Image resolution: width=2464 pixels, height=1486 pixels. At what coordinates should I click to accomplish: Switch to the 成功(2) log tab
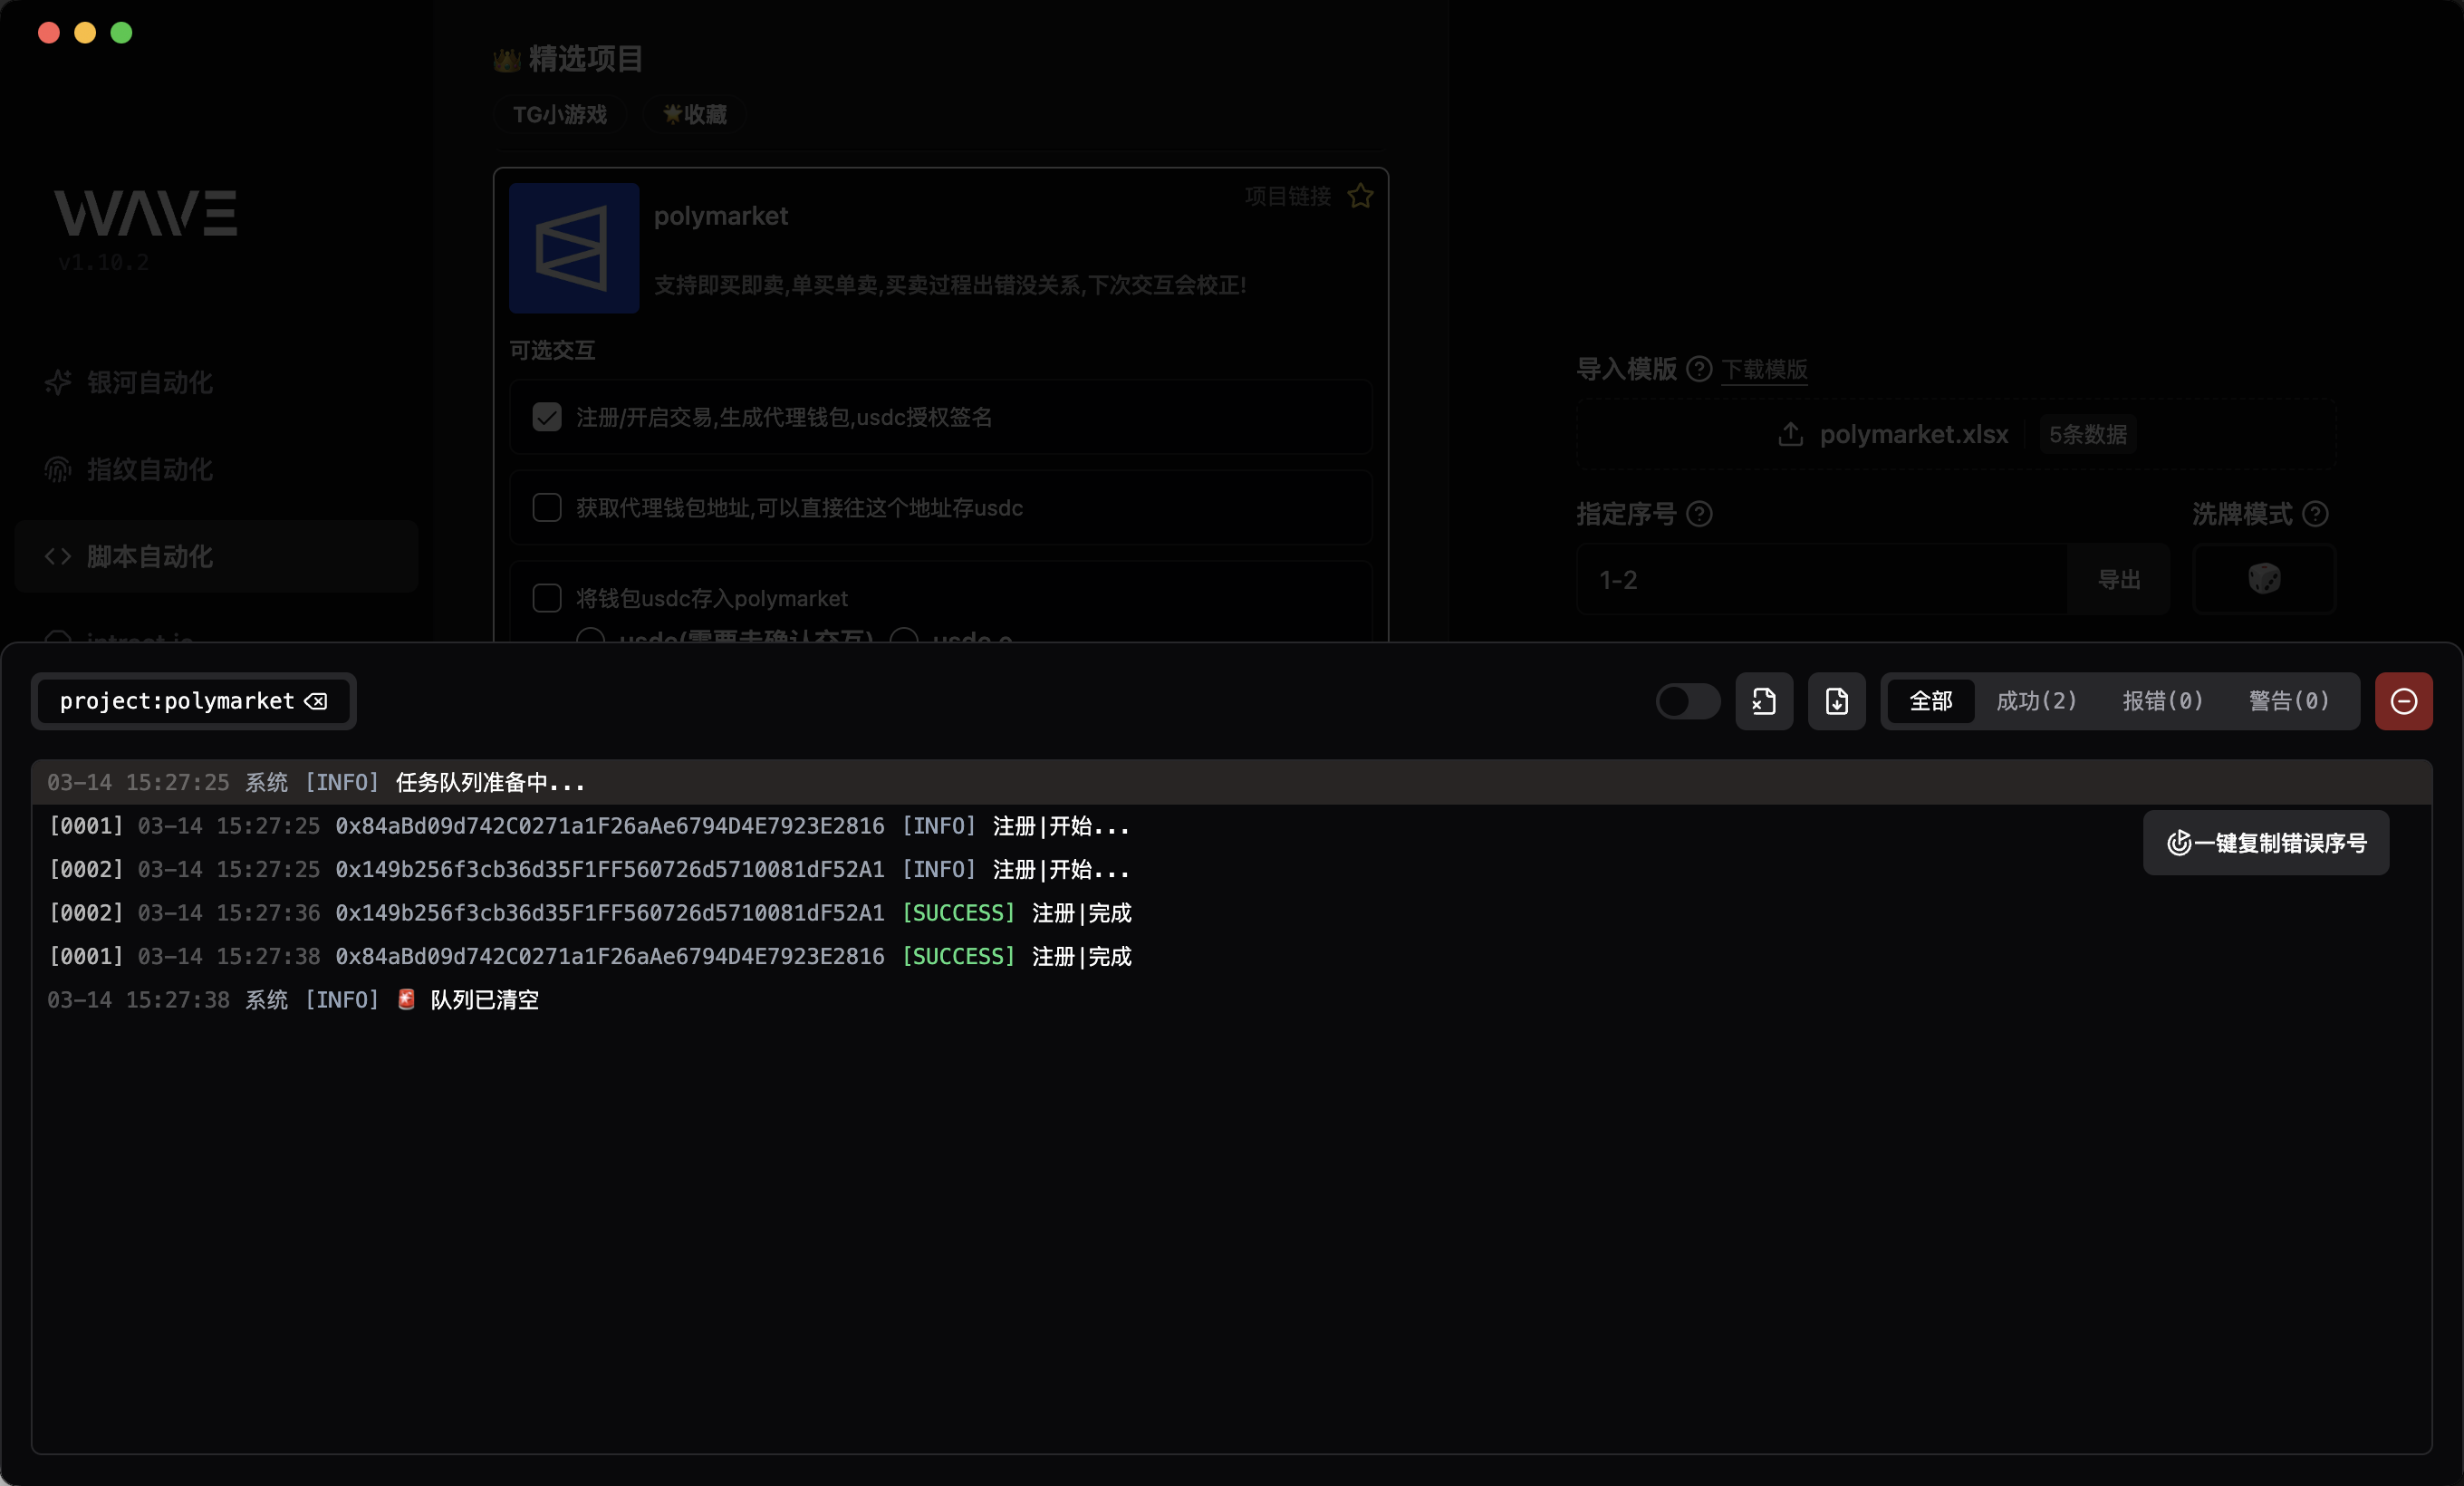tap(2036, 701)
